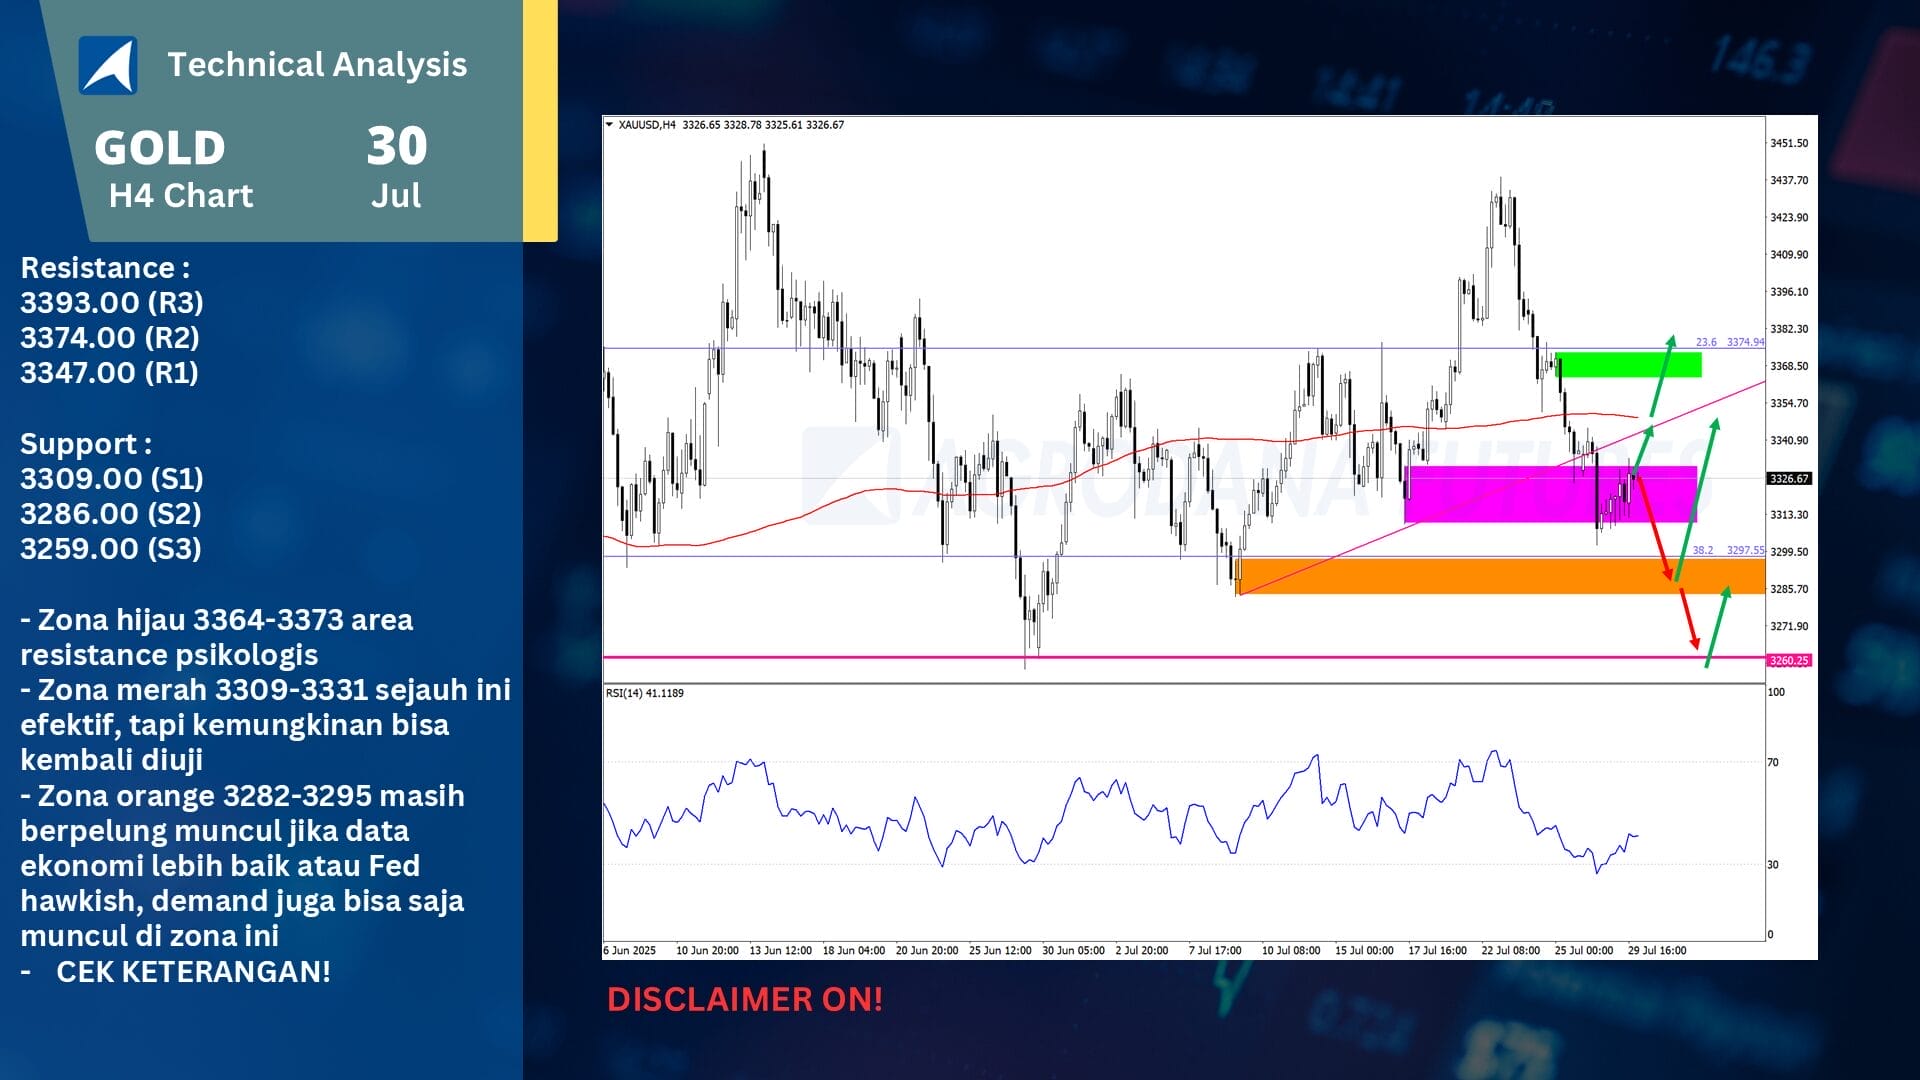Image resolution: width=1920 pixels, height=1080 pixels.
Task: Click the blue arrow logo icon
Action: (108, 65)
